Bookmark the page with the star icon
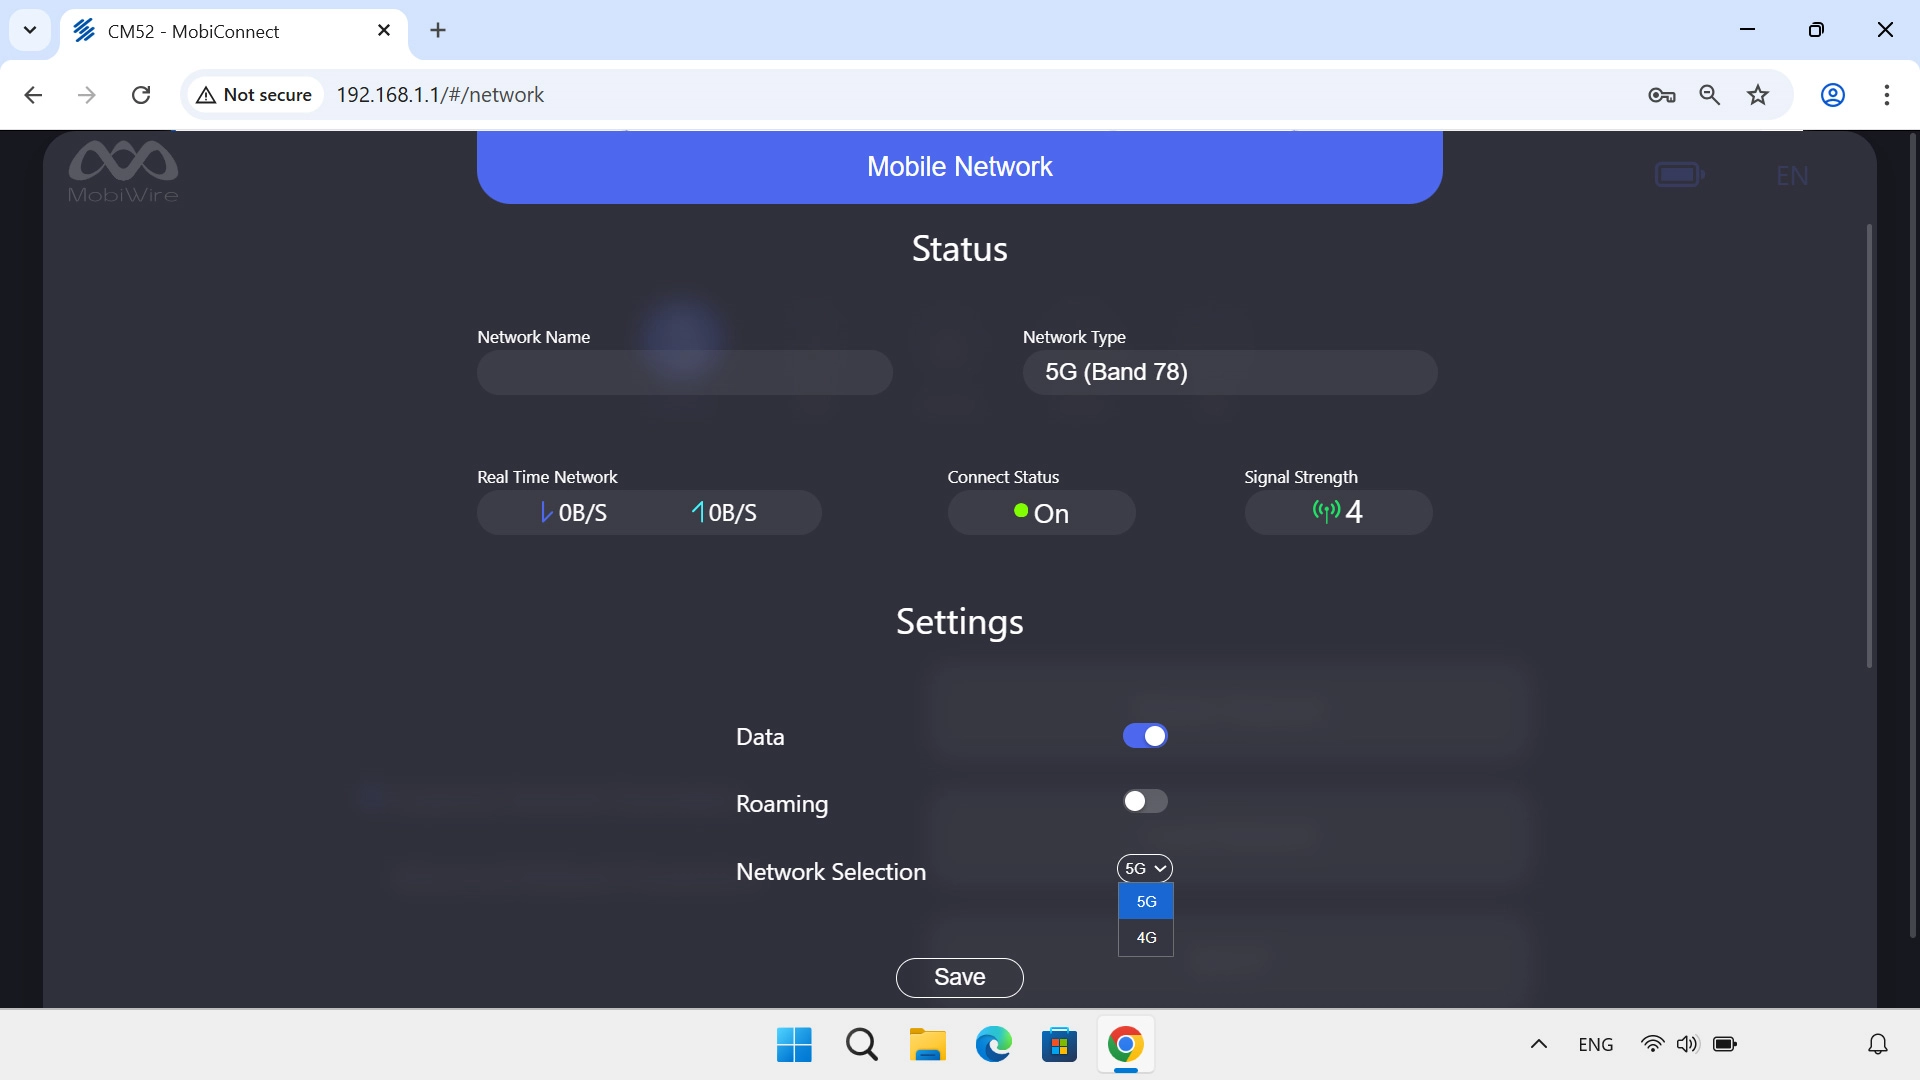 point(1757,95)
